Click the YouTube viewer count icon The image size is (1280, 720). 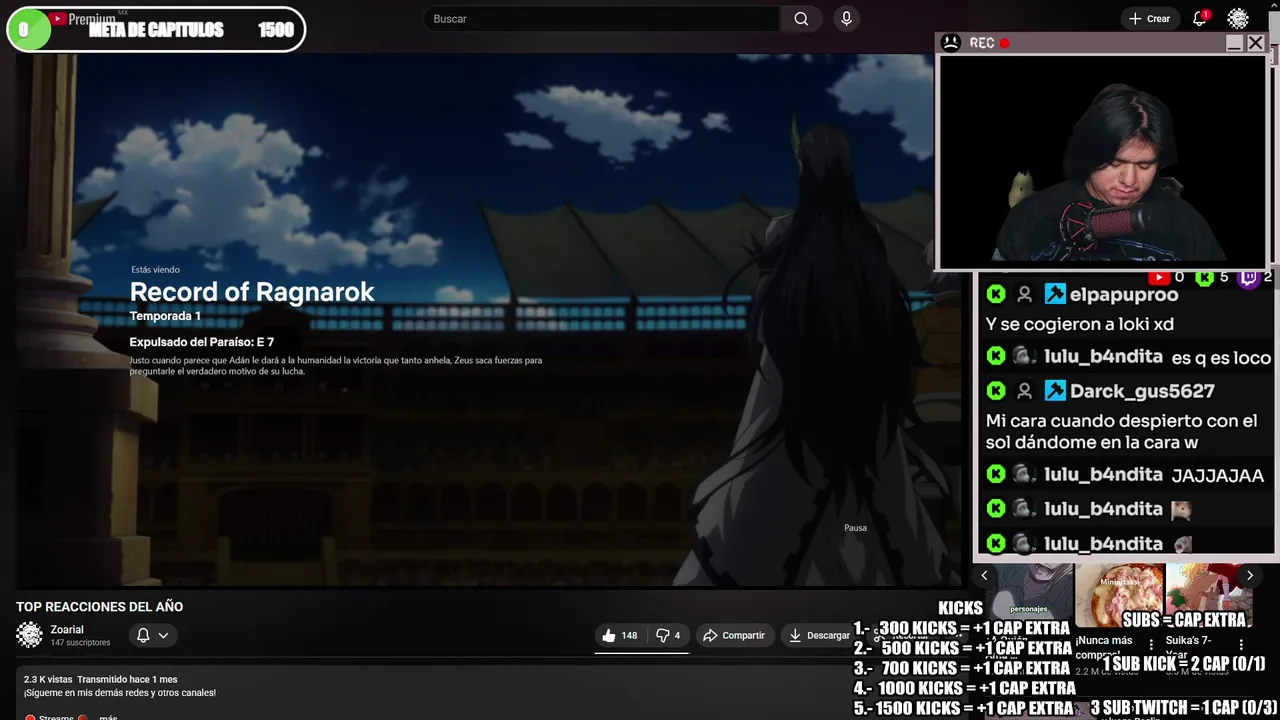(x=1159, y=277)
